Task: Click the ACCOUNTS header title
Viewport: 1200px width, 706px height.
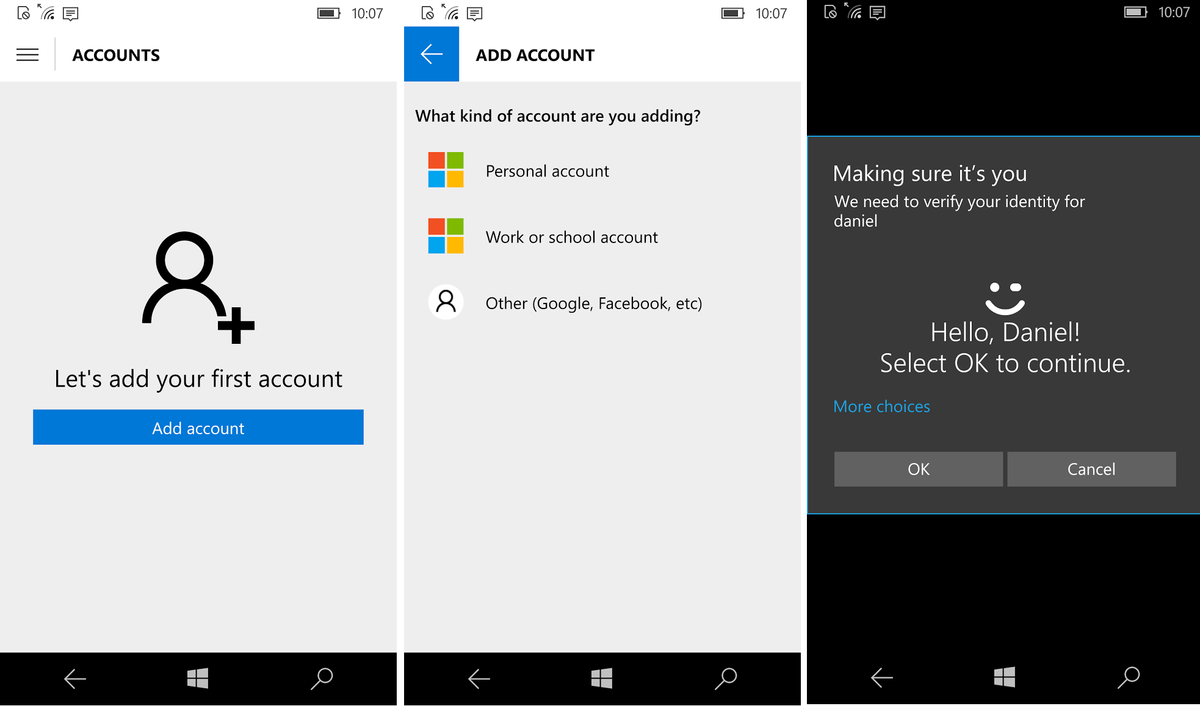Action: point(115,55)
